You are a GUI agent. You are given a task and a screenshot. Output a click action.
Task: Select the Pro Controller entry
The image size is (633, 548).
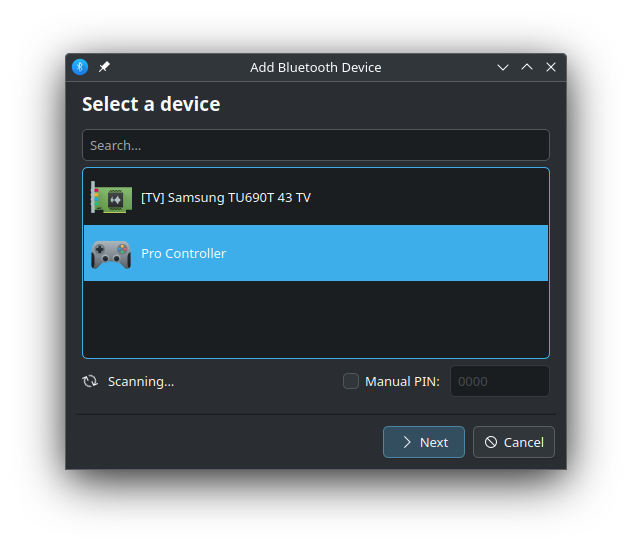pyautogui.click(x=316, y=253)
